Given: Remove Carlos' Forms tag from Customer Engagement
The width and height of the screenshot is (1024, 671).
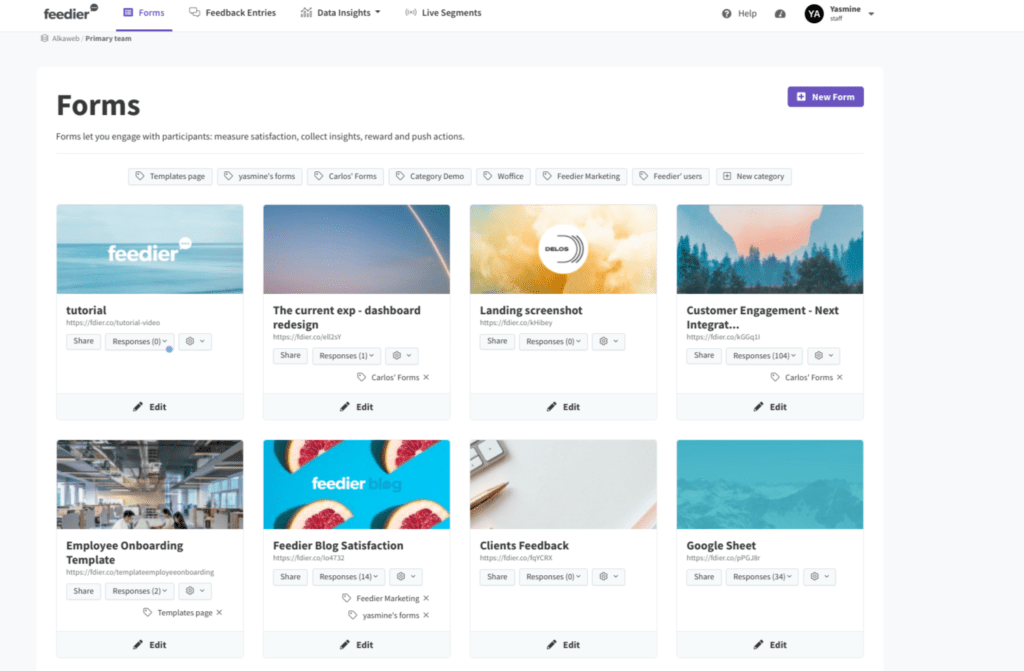Looking at the screenshot, I should pyautogui.click(x=840, y=377).
